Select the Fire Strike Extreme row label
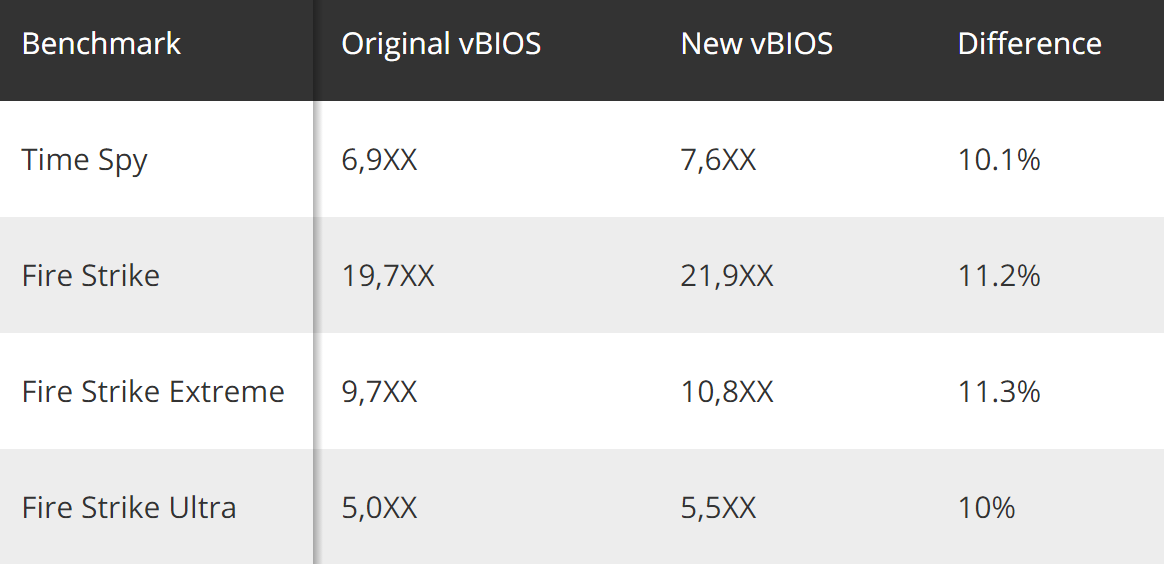The width and height of the screenshot is (1164, 564). [x=153, y=391]
